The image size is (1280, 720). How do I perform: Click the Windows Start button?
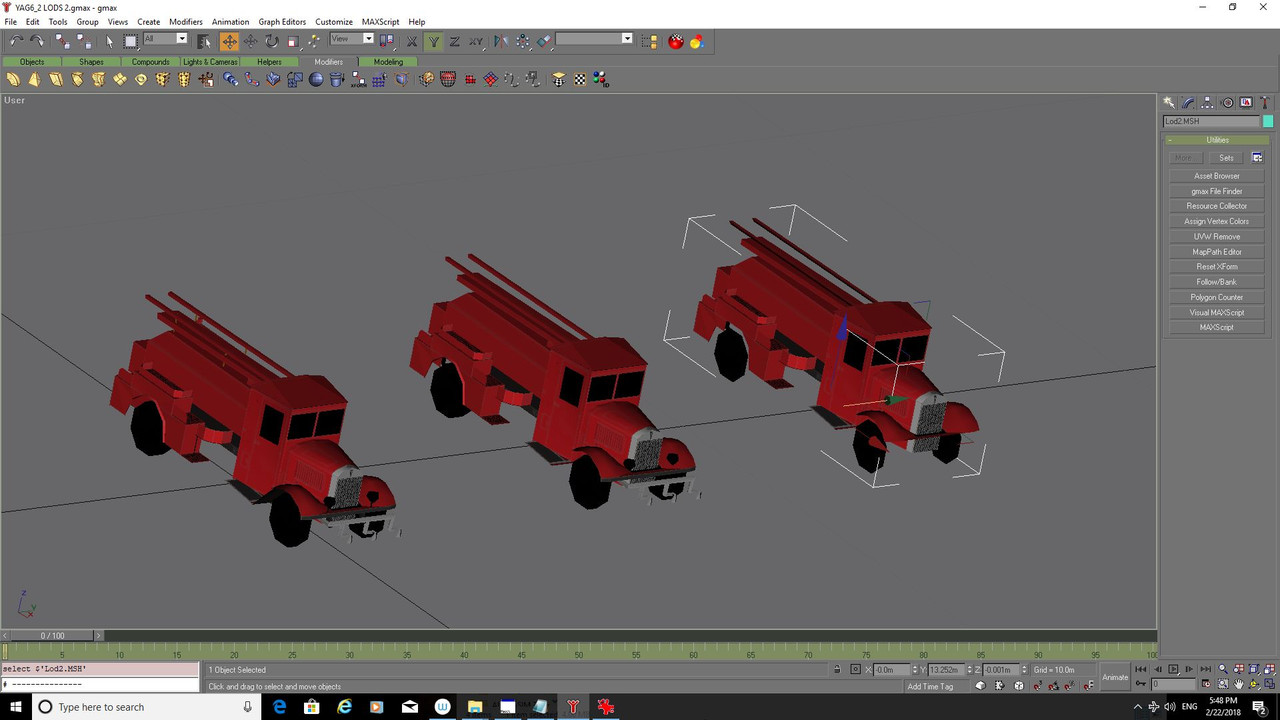pyautogui.click(x=16, y=707)
